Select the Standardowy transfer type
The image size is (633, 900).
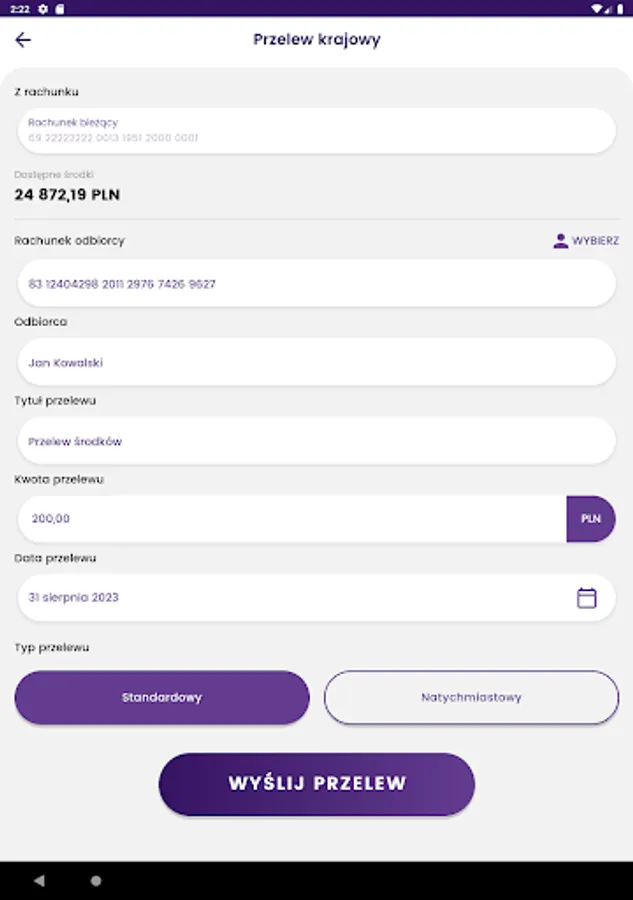(162, 697)
